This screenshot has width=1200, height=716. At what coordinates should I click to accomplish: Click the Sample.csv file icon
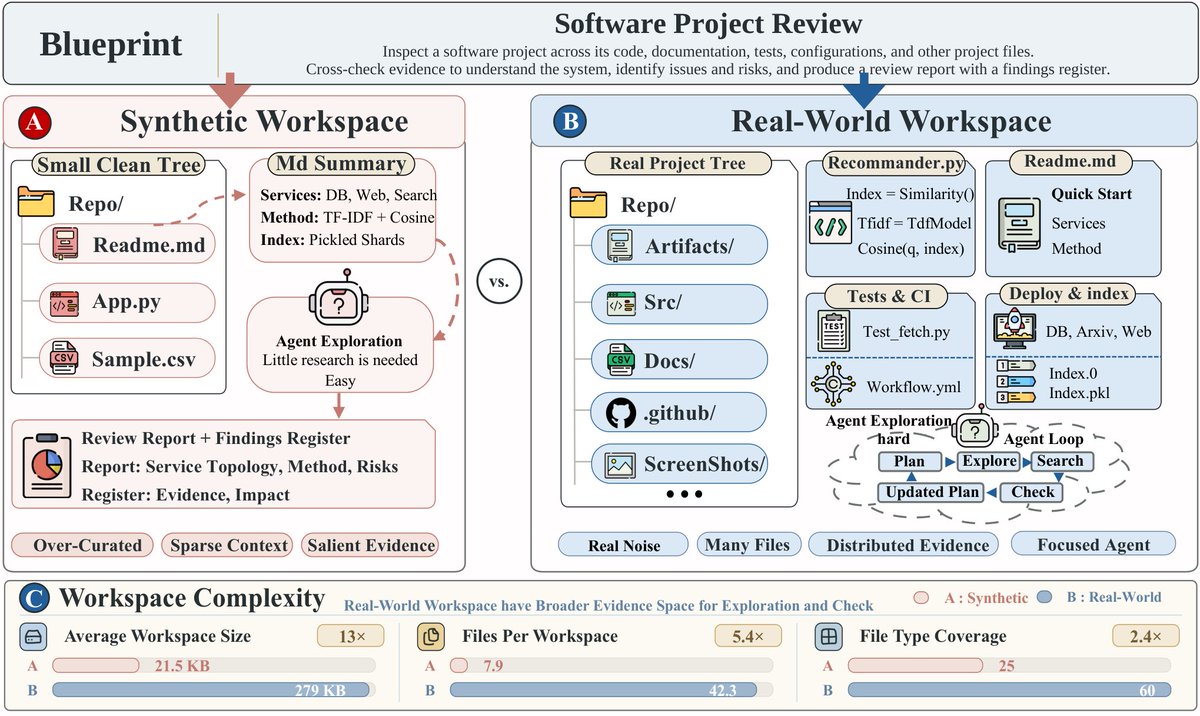pyautogui.click(x=66, y=358)
